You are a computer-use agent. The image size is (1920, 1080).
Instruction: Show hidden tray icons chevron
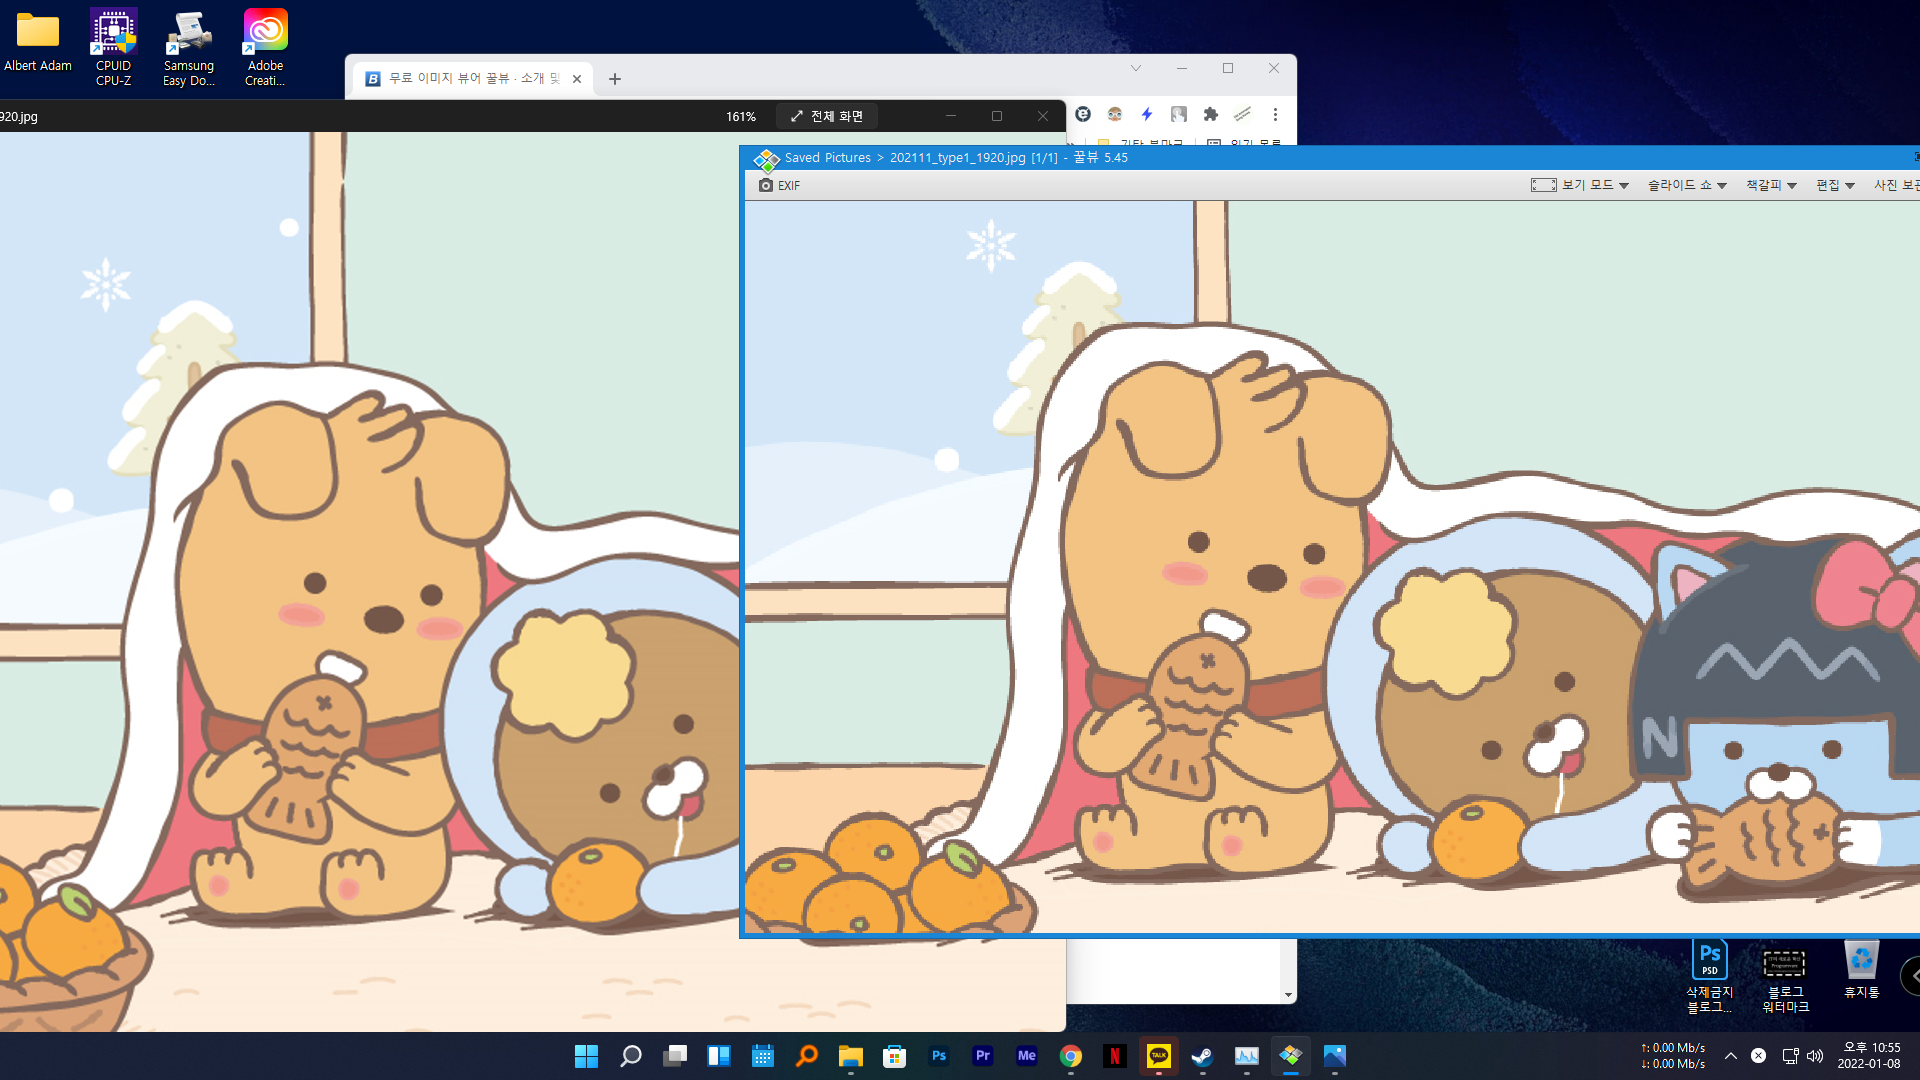(1731, 1056)
